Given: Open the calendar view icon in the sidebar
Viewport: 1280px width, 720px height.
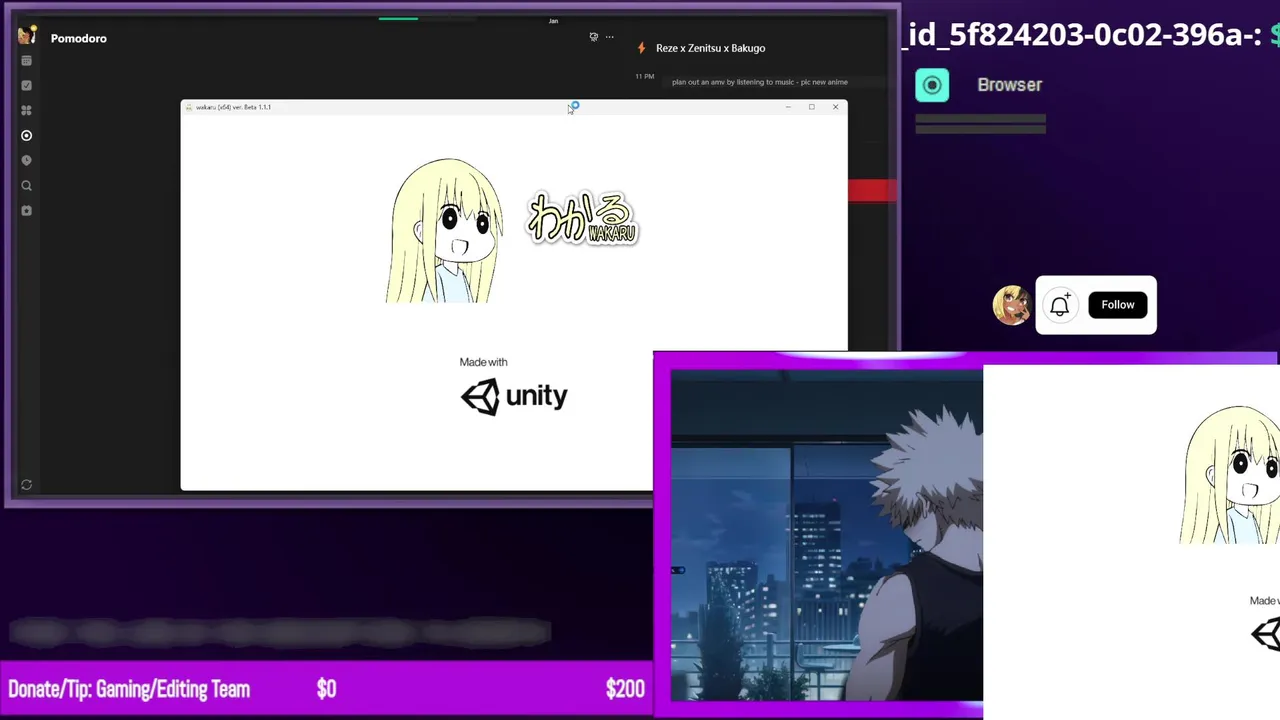Looking at the screenshot, I should [x=27, y=61].
